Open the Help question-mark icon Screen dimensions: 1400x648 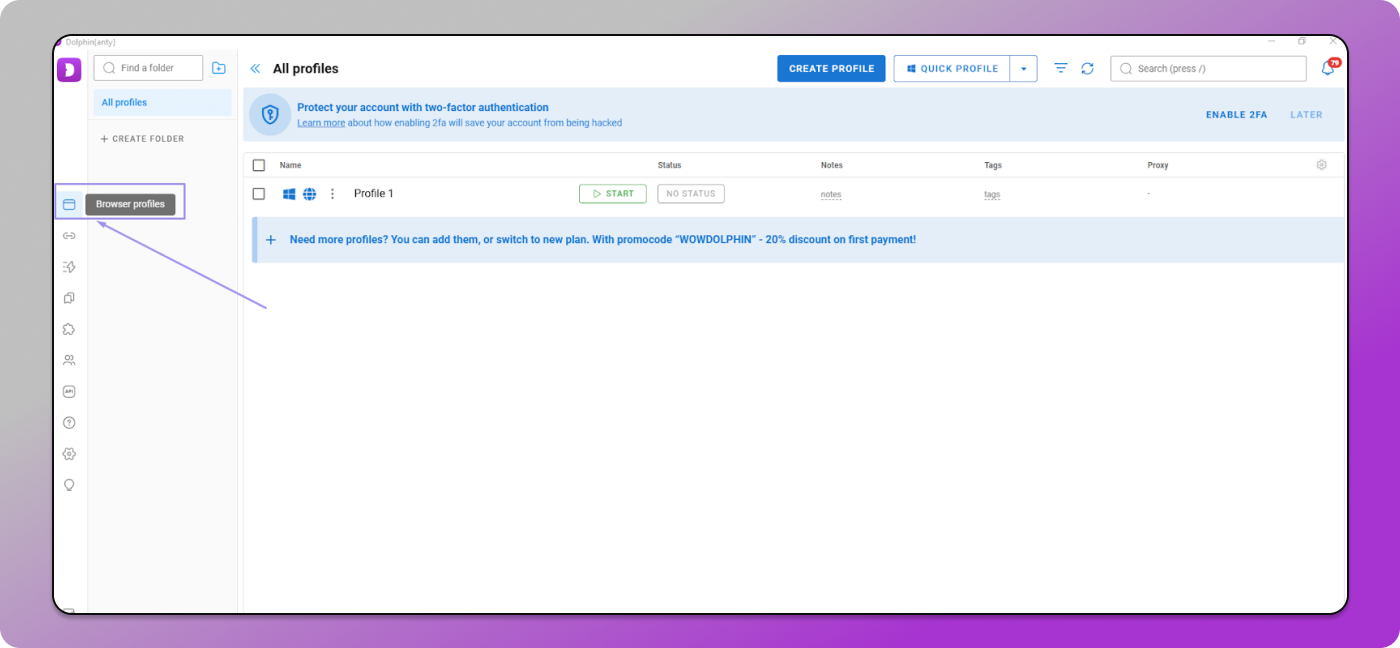point(69,422)
